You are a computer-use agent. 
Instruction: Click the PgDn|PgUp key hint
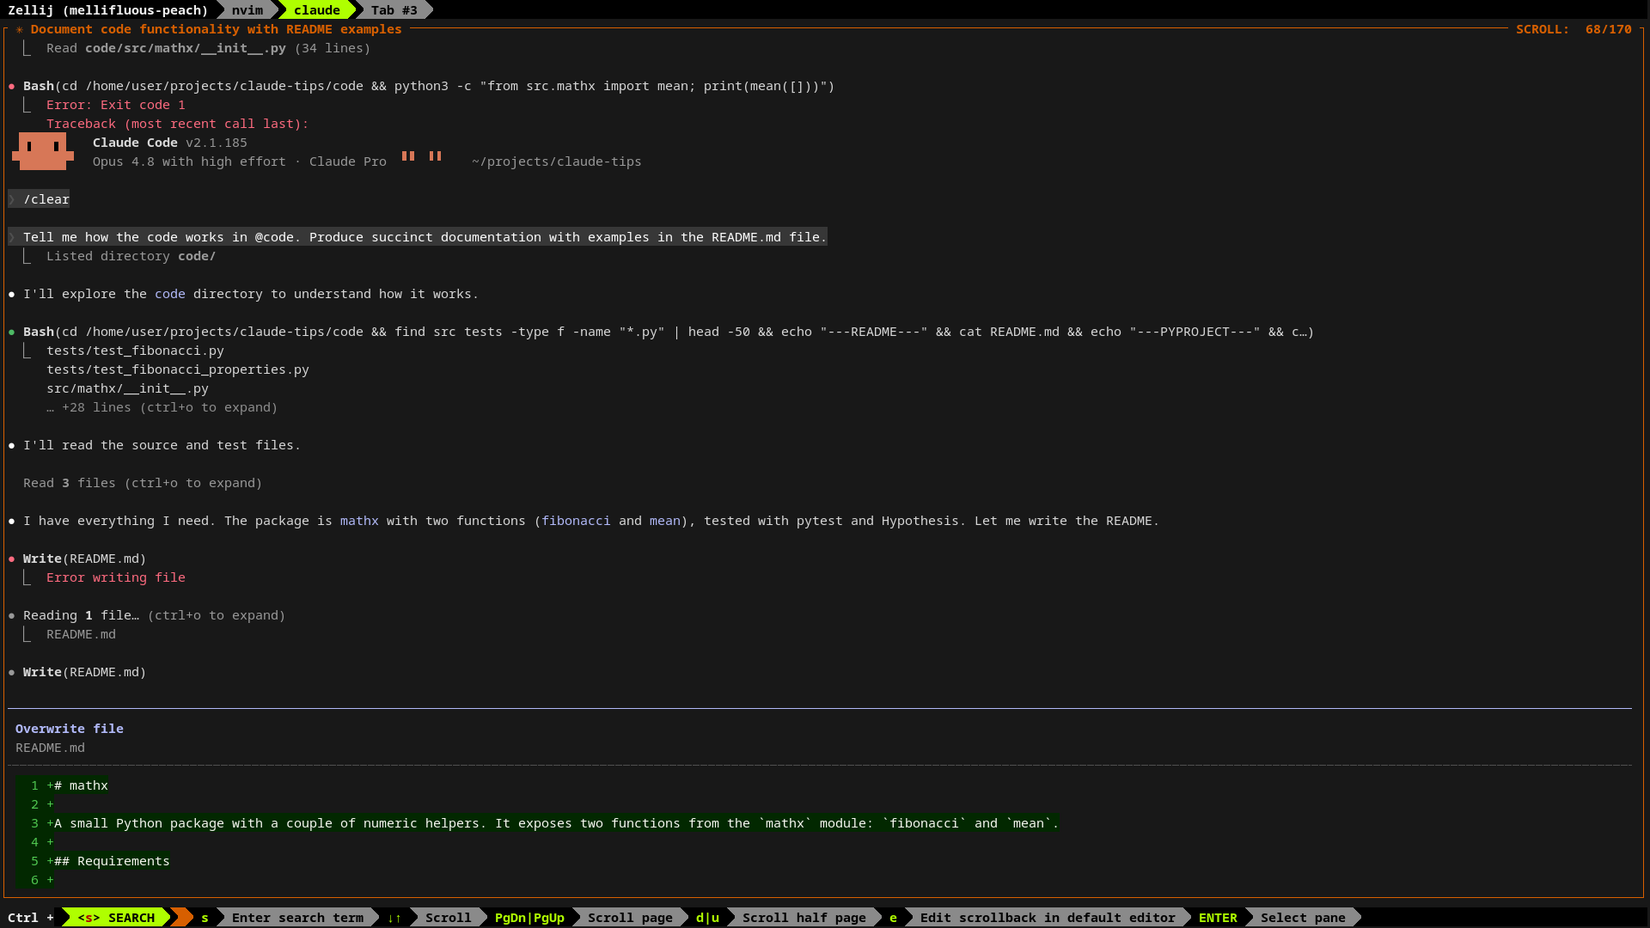(530, 918)
